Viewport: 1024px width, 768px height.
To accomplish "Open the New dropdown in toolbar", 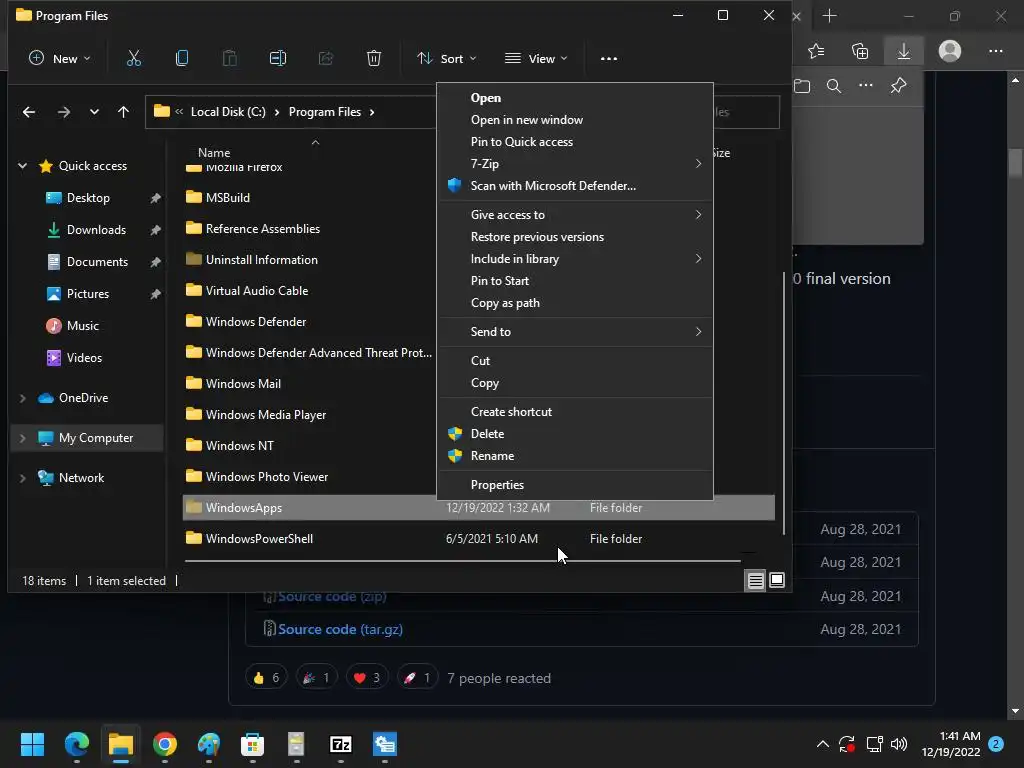I will (x=60, y=59).
